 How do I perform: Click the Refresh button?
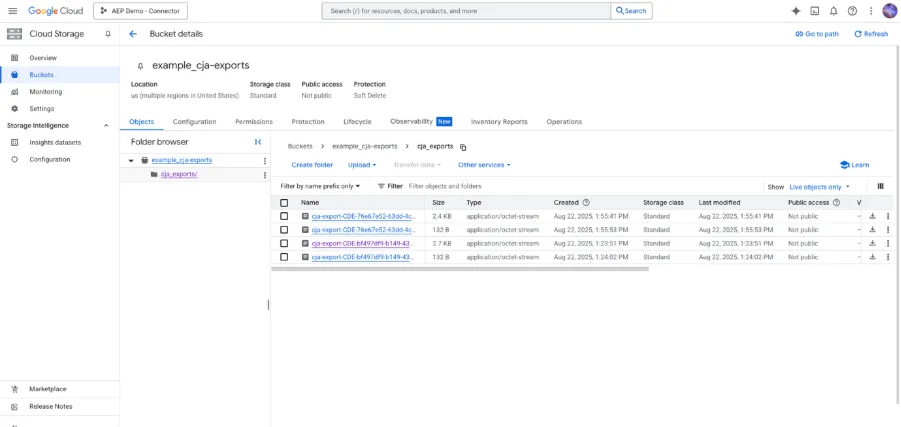pos(871,34)
